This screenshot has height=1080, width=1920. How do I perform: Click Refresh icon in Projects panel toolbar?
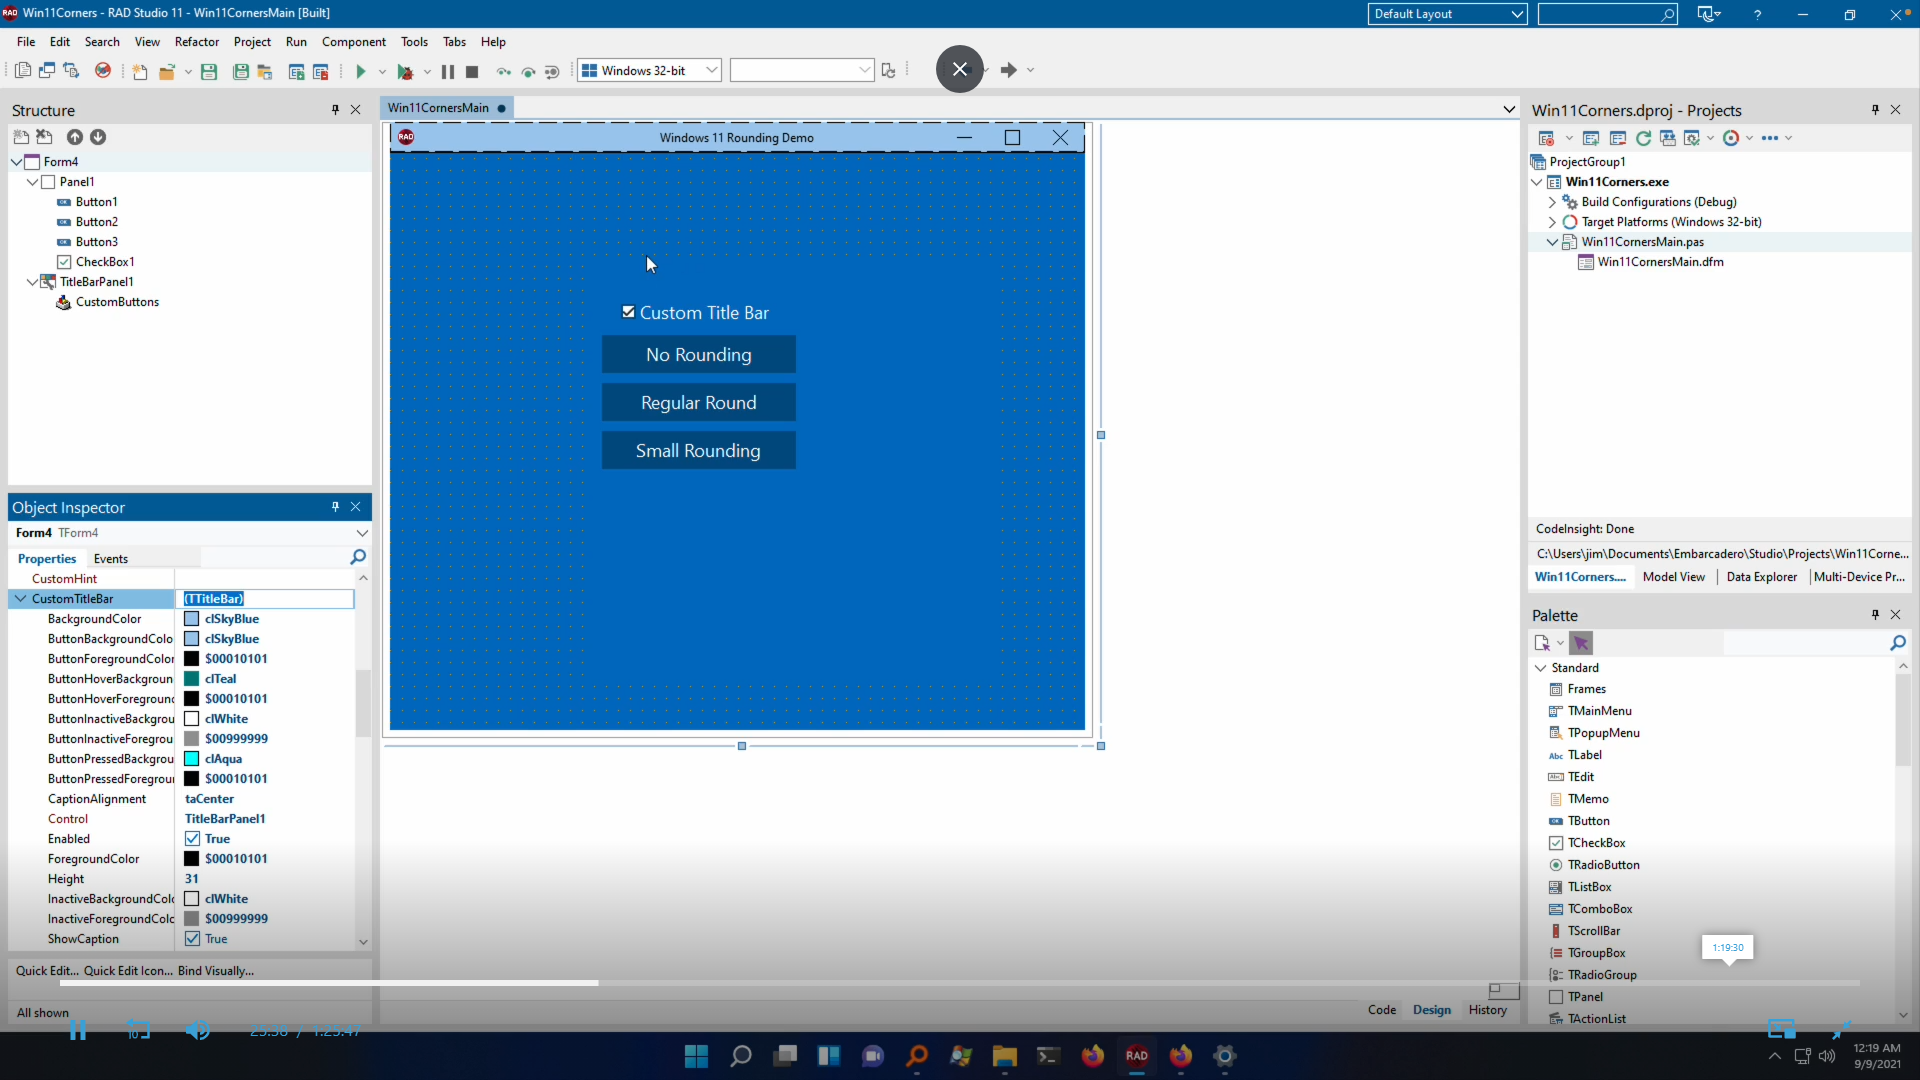tap(1643, 138)
